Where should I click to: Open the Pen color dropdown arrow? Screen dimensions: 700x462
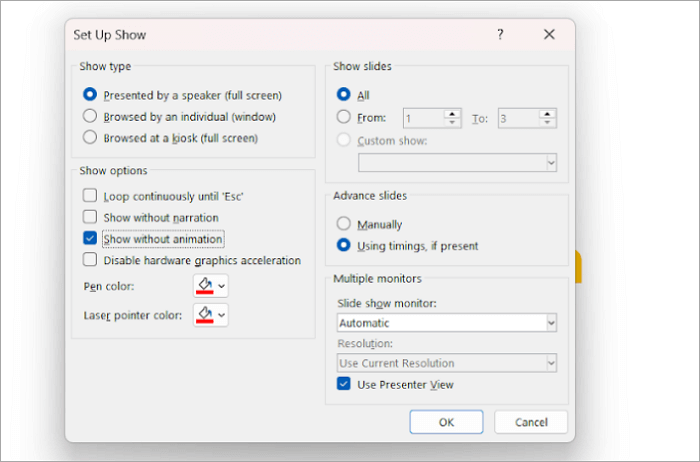tap(221, 287)
